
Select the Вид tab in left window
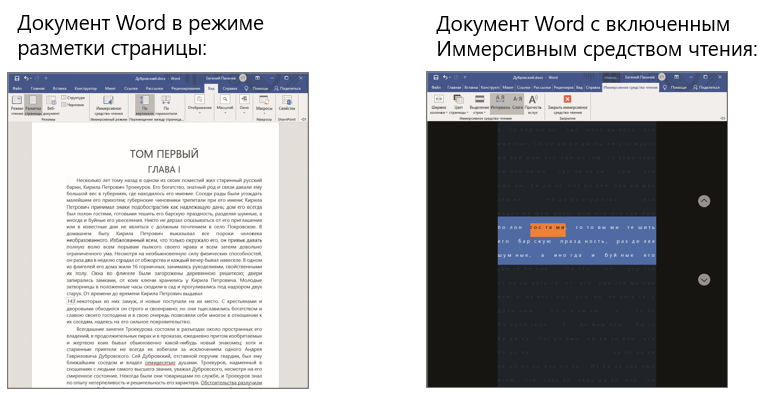click(211, 89)
